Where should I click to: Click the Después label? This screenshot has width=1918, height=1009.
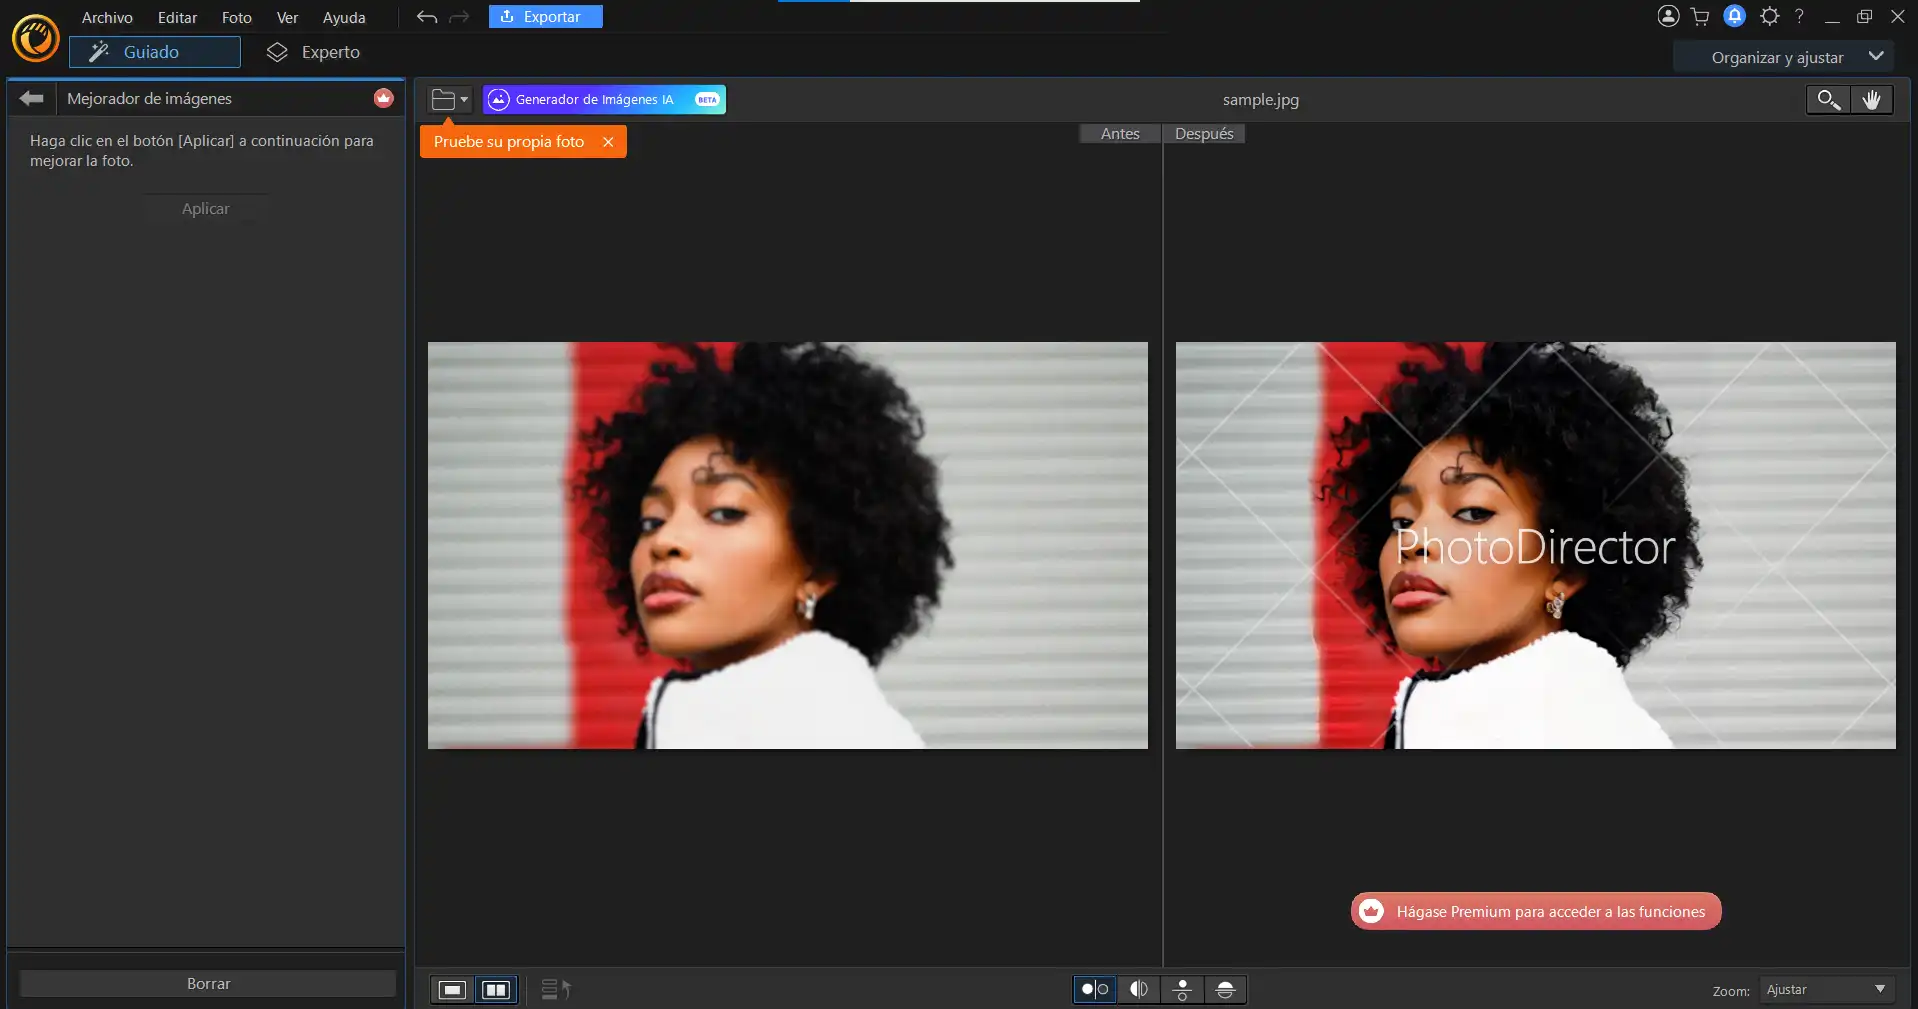pyautogui.click(x=1204, y=134)
